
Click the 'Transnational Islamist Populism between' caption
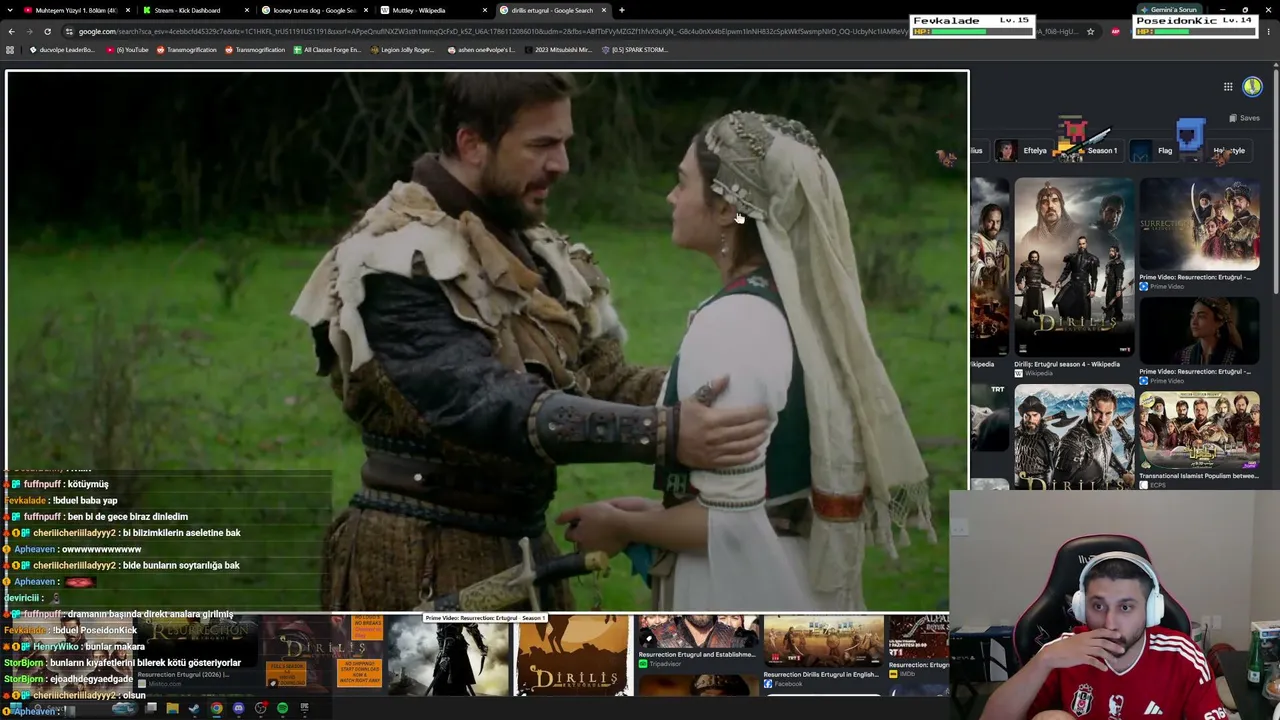1199,476
